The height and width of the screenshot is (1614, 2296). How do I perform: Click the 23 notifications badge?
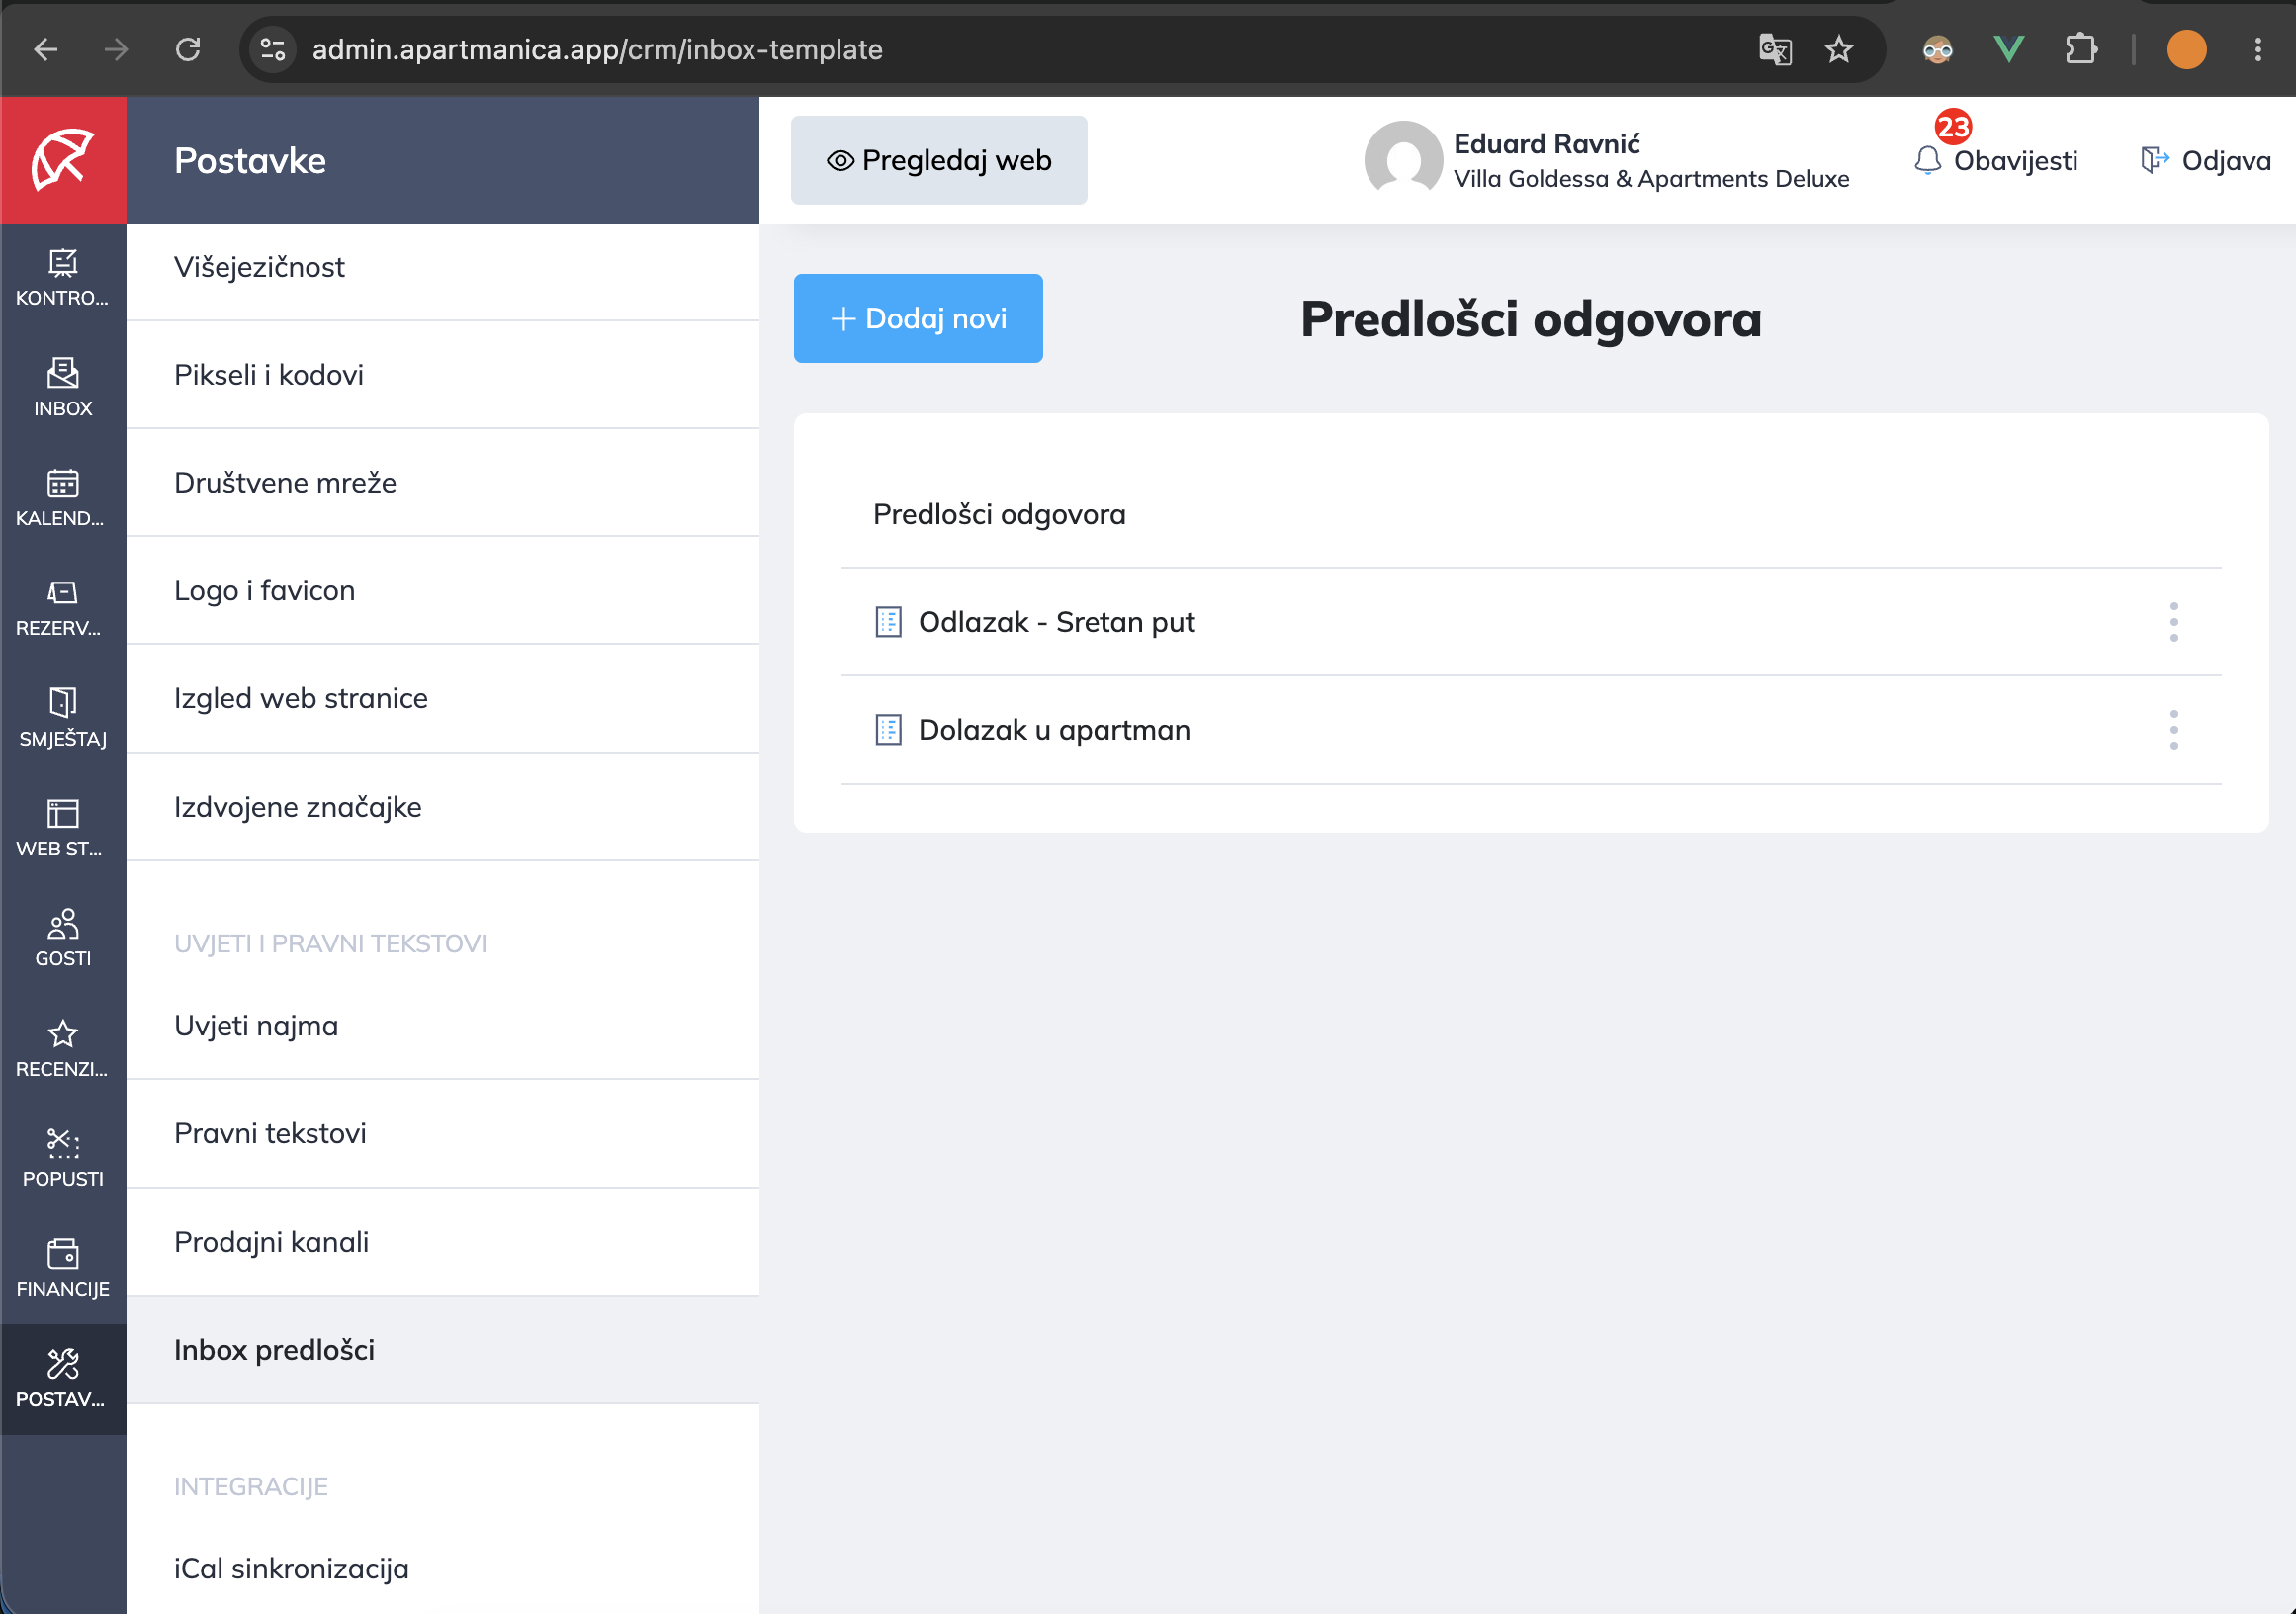pos(1952,127)
